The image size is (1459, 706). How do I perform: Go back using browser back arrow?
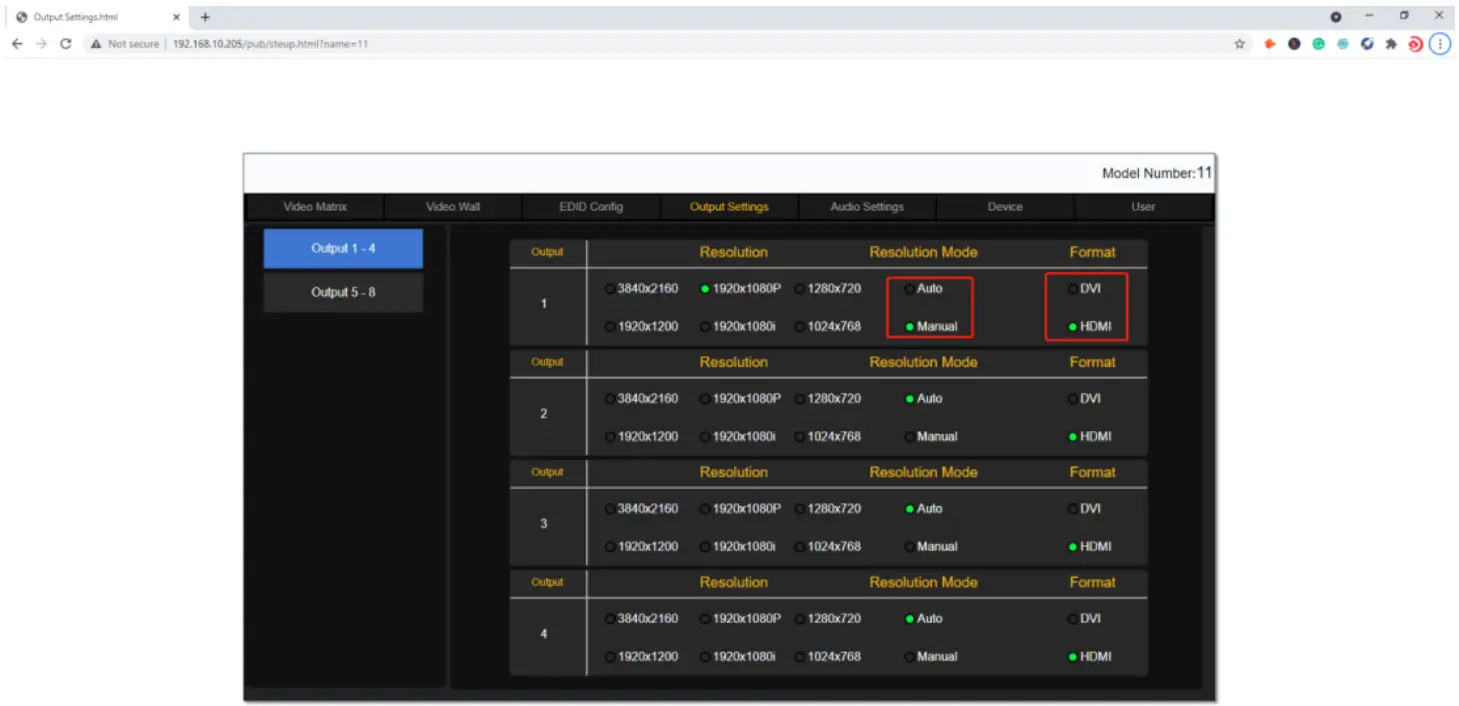pyautogui.click(x=16, y=44)
